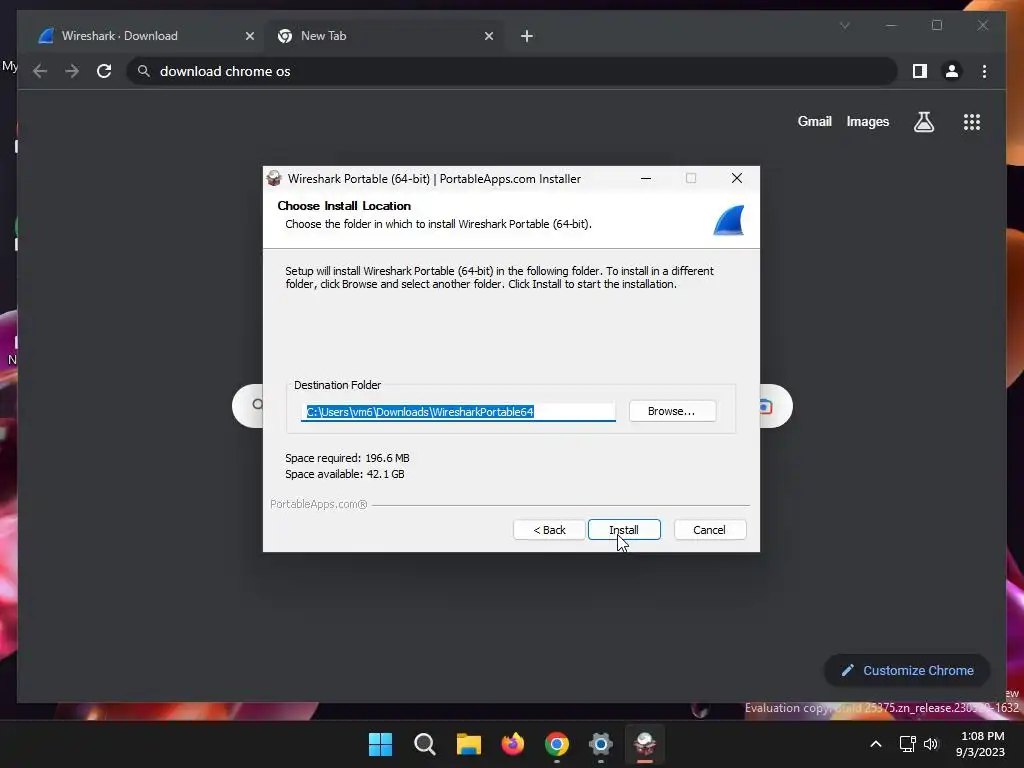The width and height of the screenshot is (1024, 768).
Task: Click Chrome's back arrow
Action: (40, 71)
